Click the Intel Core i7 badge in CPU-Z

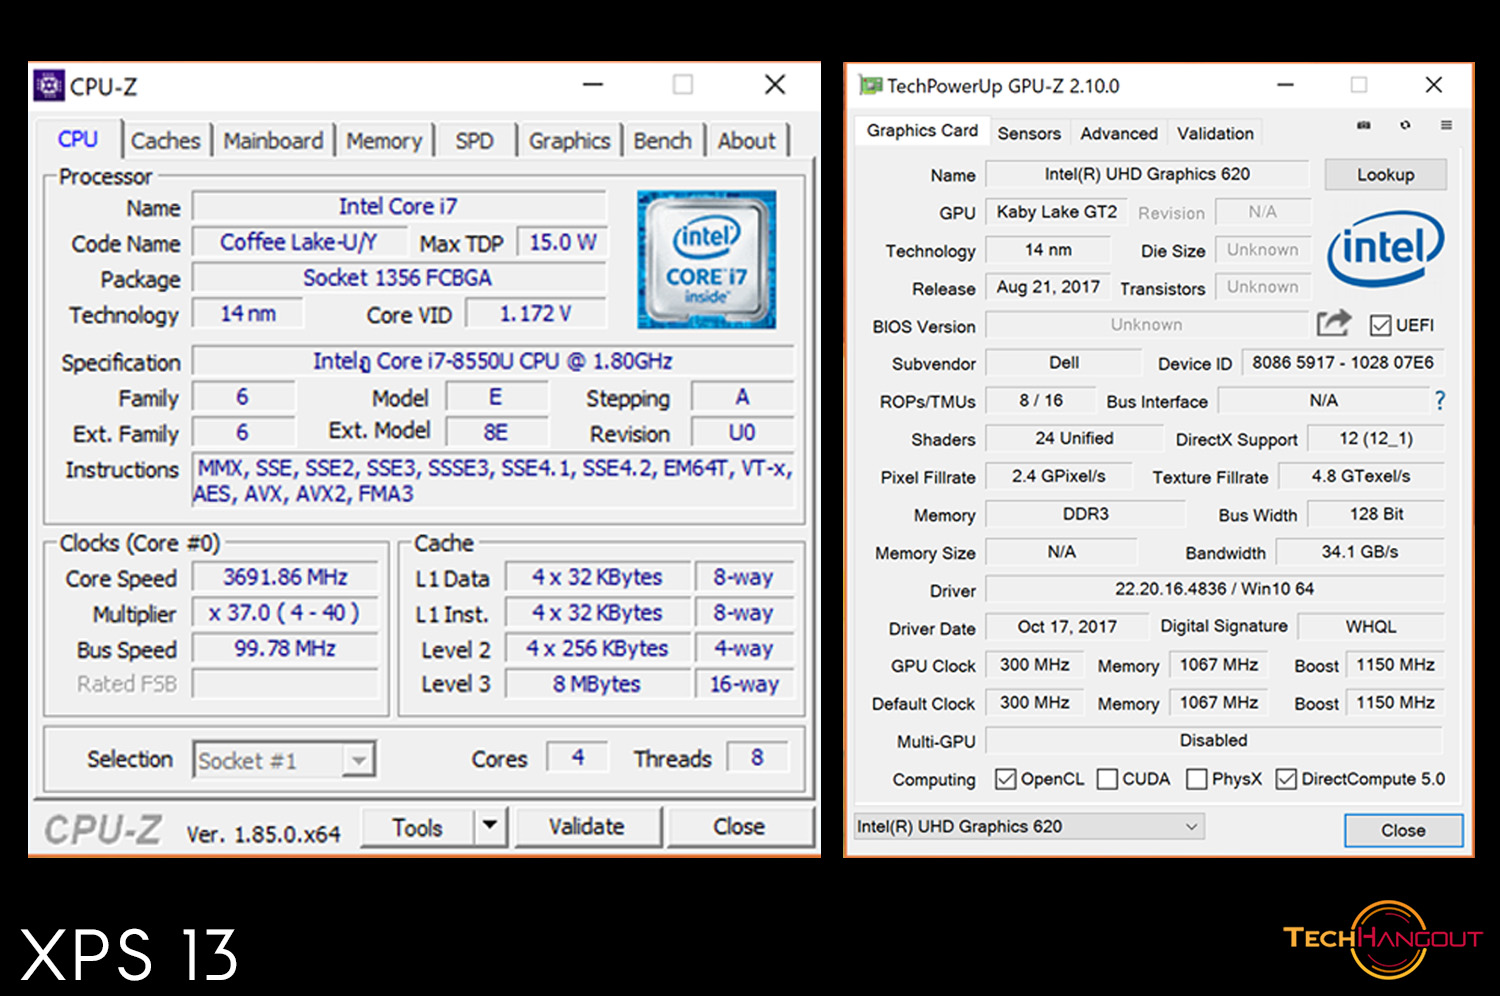pyautogui.click(x=707, y=260)
